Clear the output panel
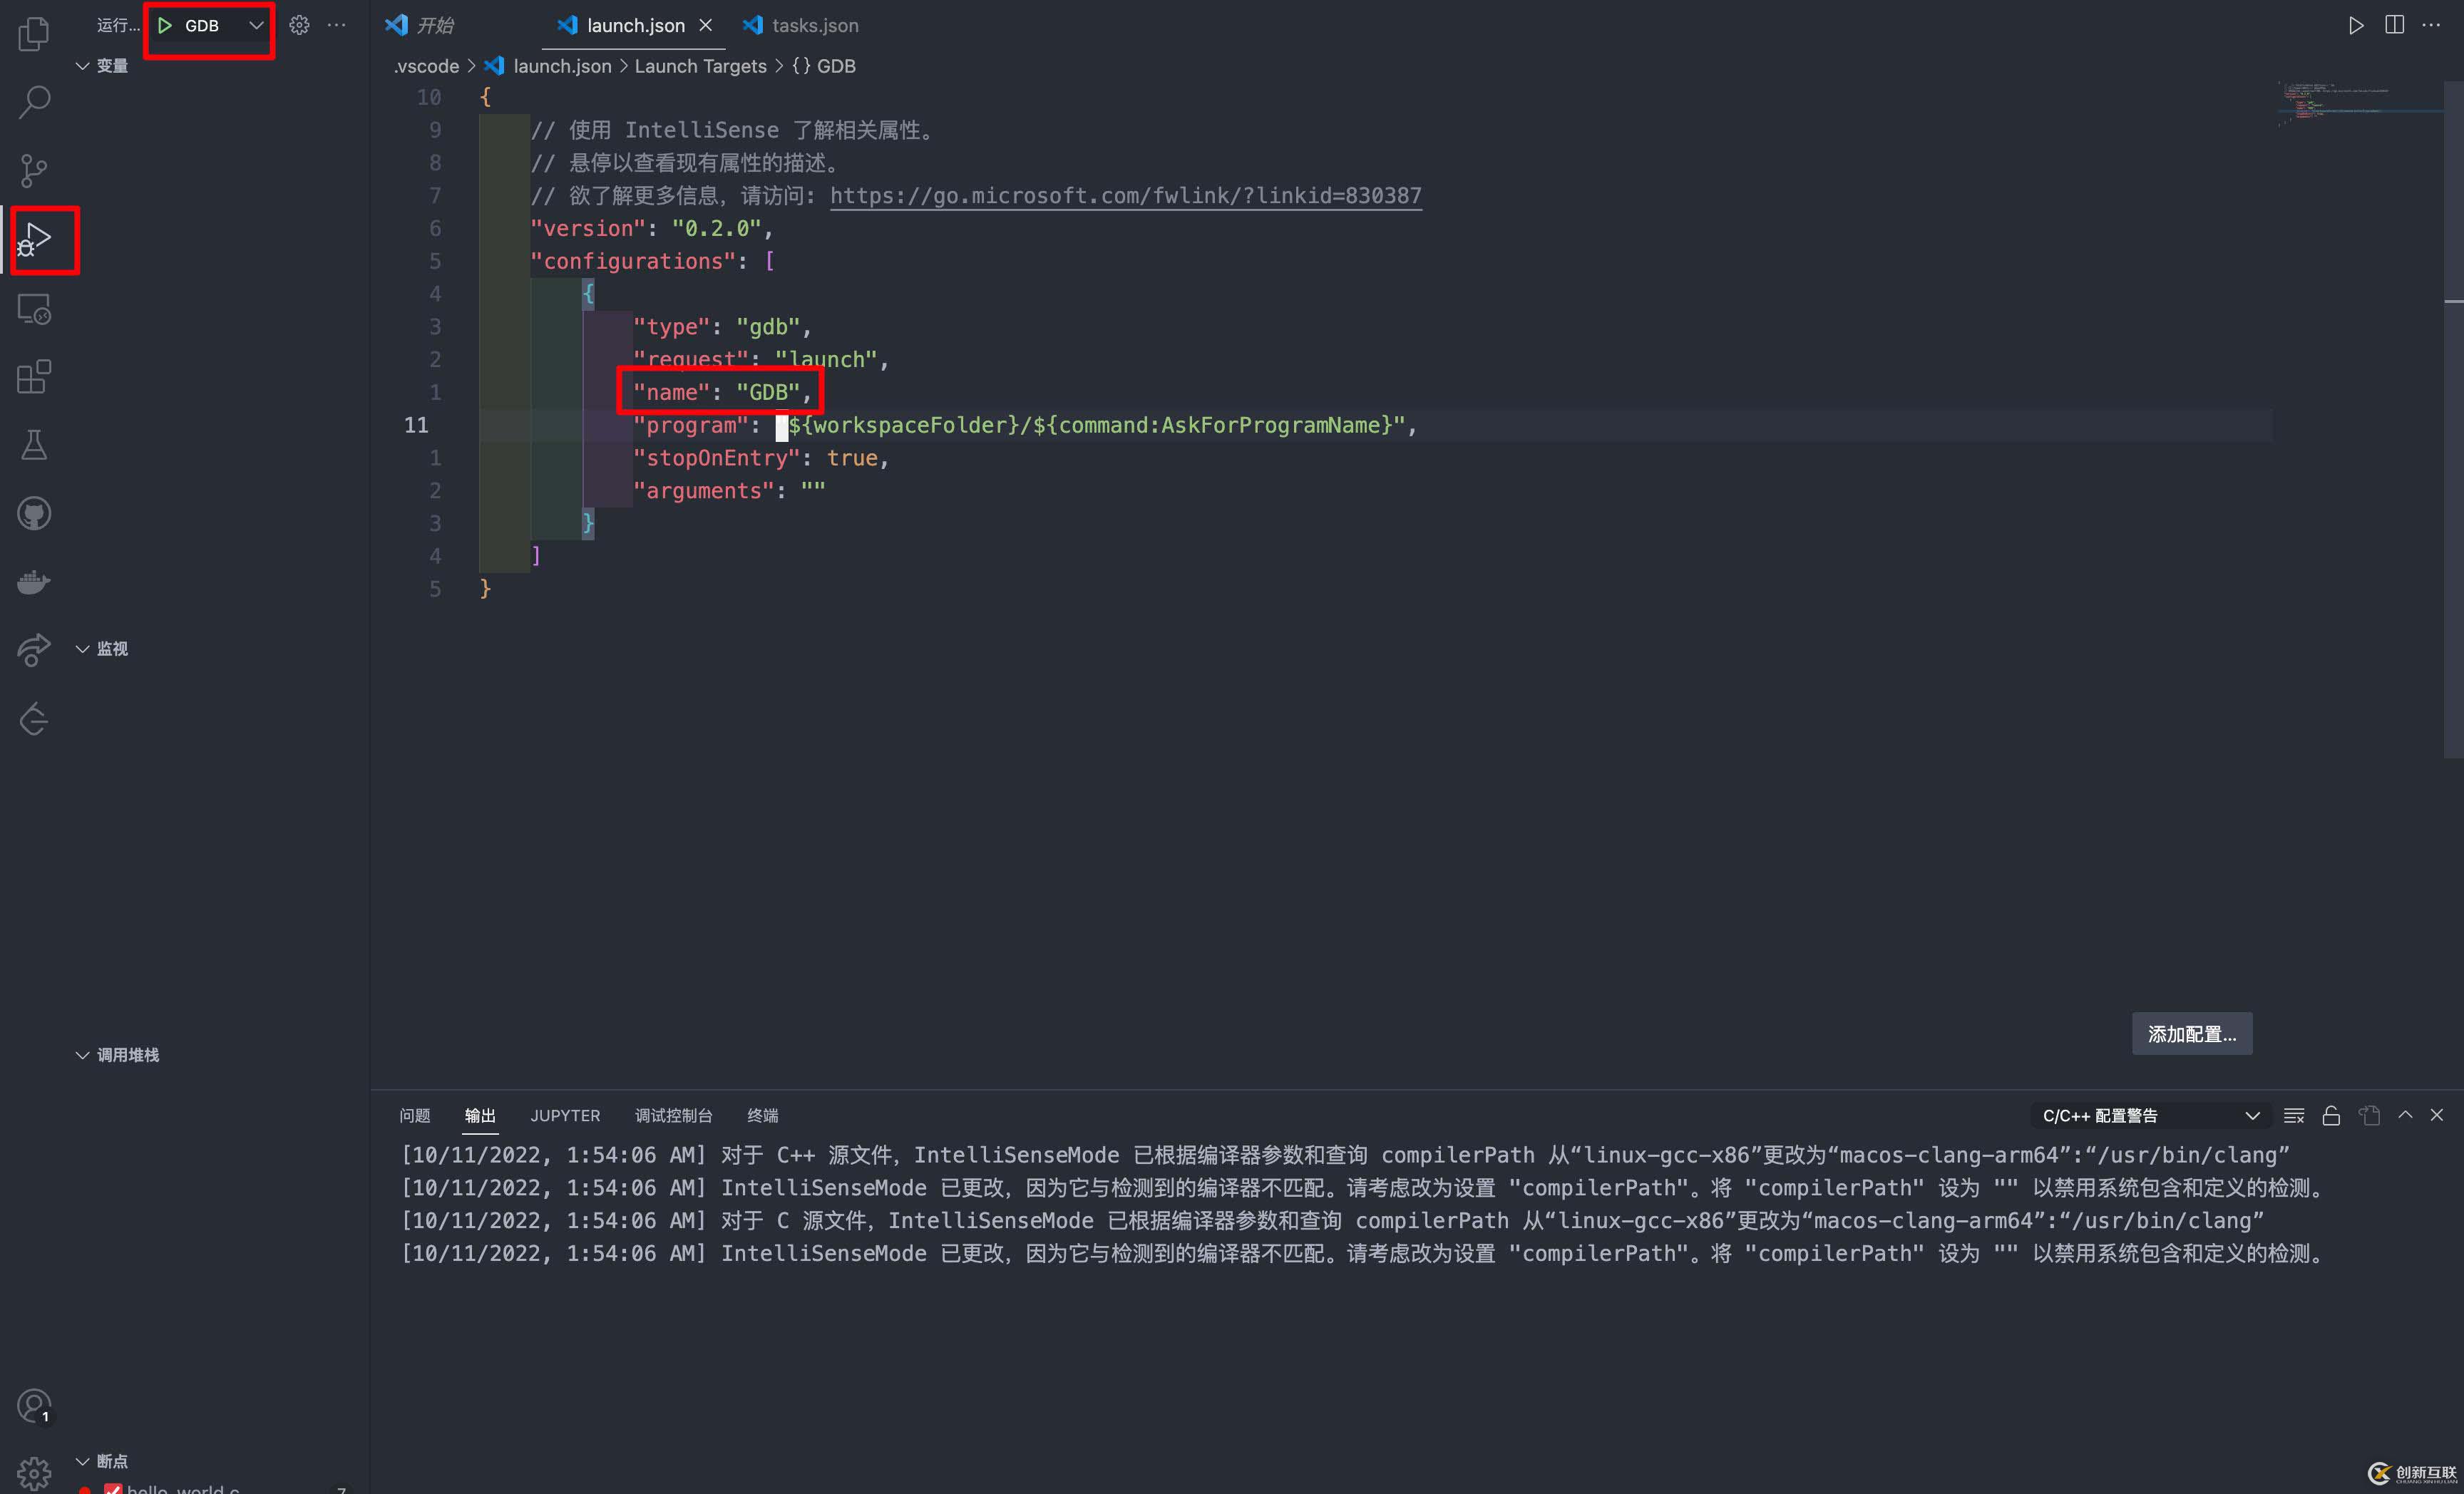Image resolution: width=2464 pixels, height=1494 pixels. 2294,1115
